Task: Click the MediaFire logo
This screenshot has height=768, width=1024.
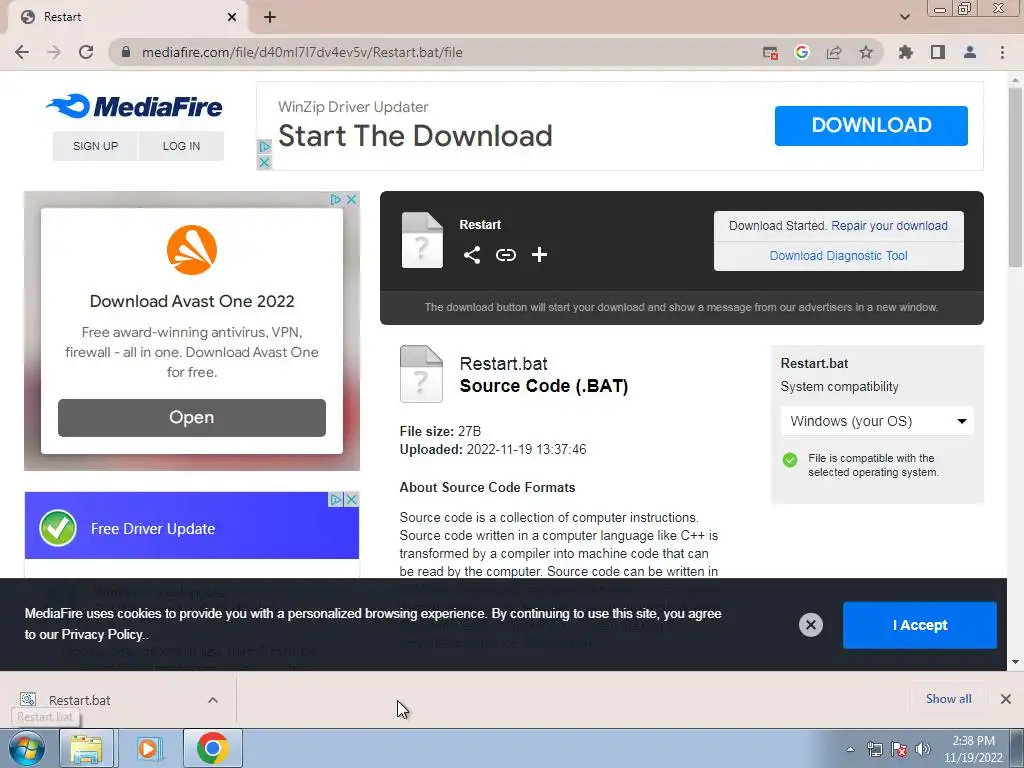Action: [134, 106]
